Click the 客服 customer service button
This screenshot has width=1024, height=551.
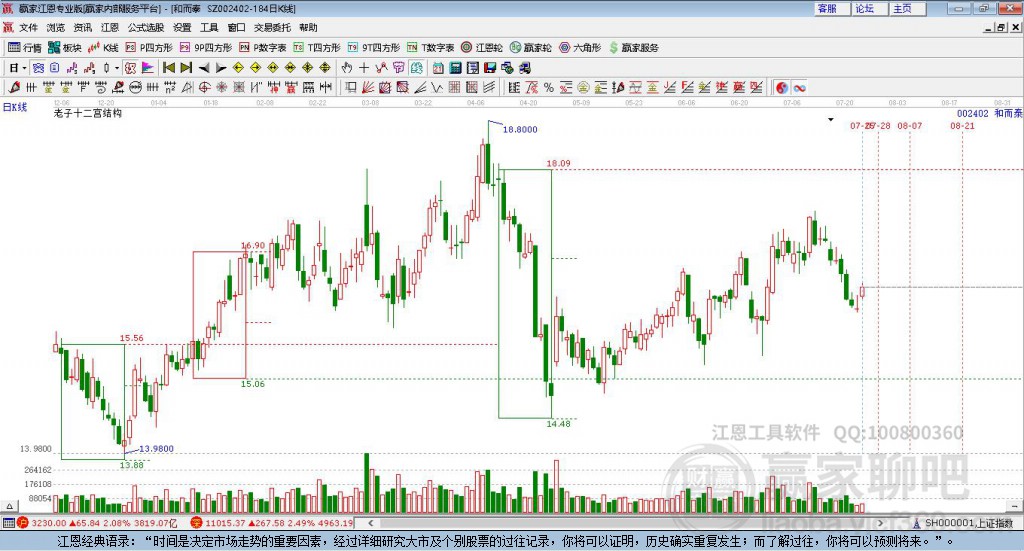pyautogui.click(x=831, y=8)
